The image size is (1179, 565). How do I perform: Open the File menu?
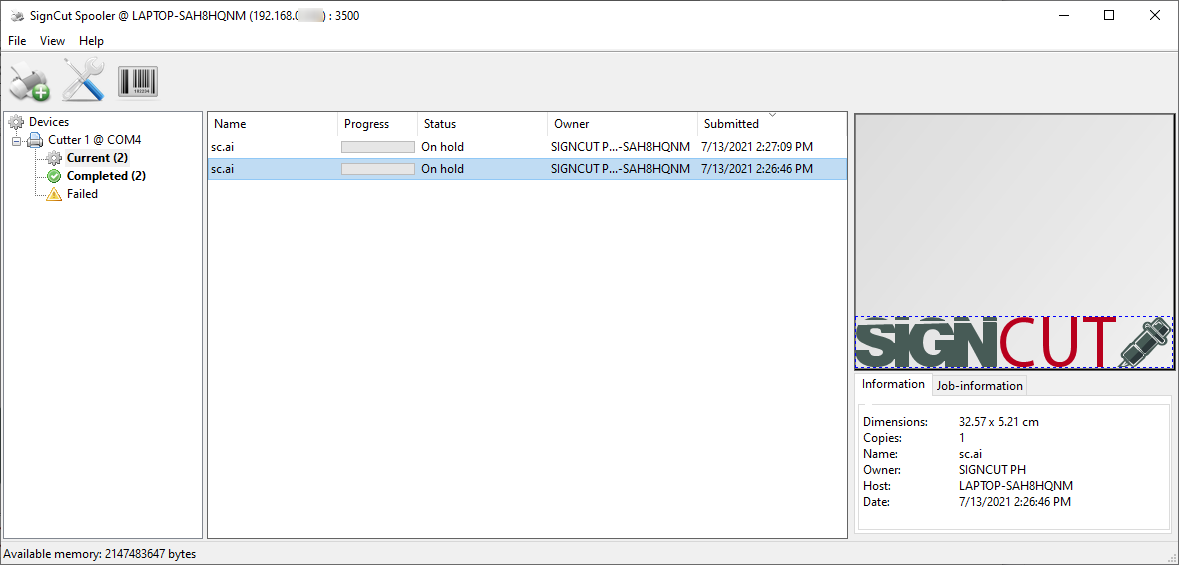click(x=17, y=41)
